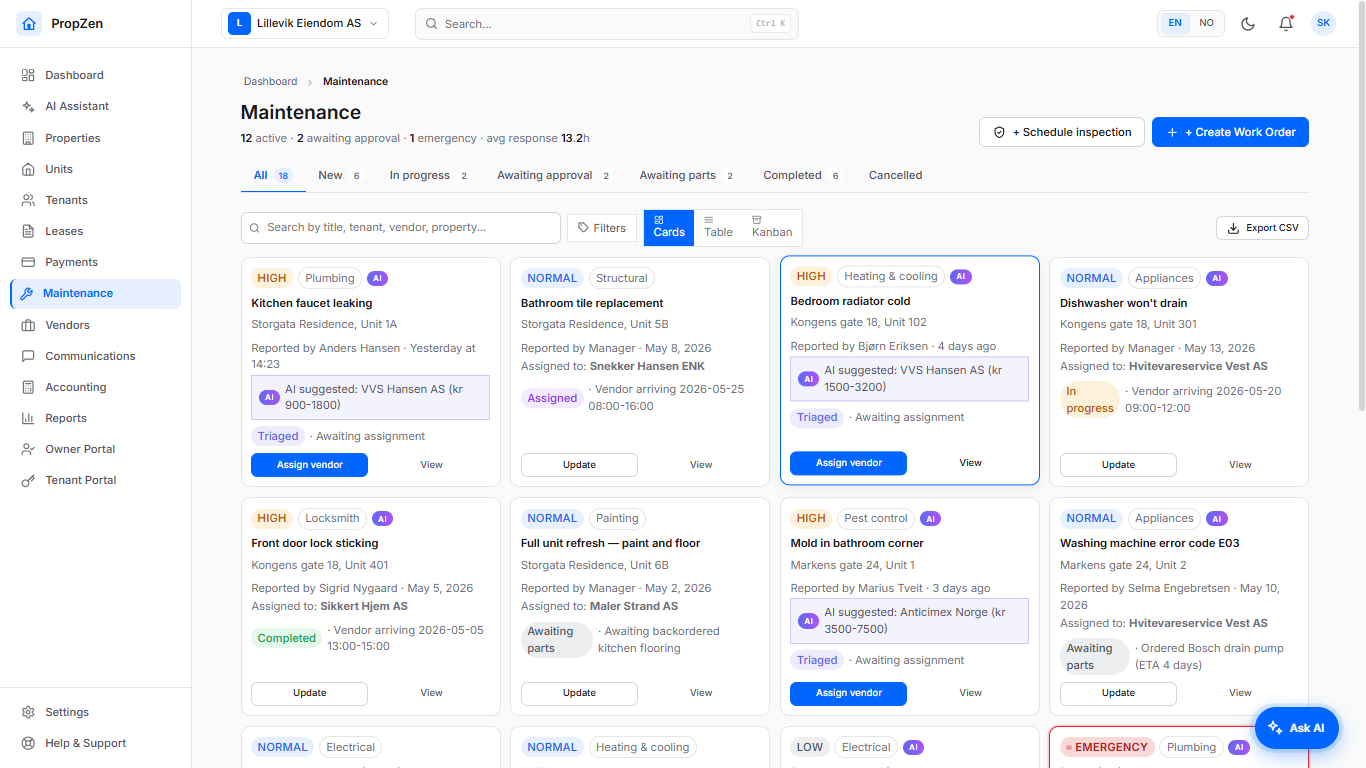The image size is (1366, 768).
Task: Click AI badge on Kitchen faucet leaking card
Action: [x=377, y=278]
